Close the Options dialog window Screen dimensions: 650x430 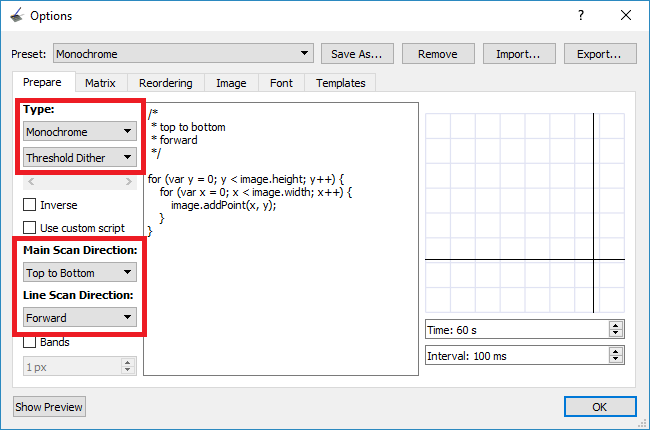626,16
